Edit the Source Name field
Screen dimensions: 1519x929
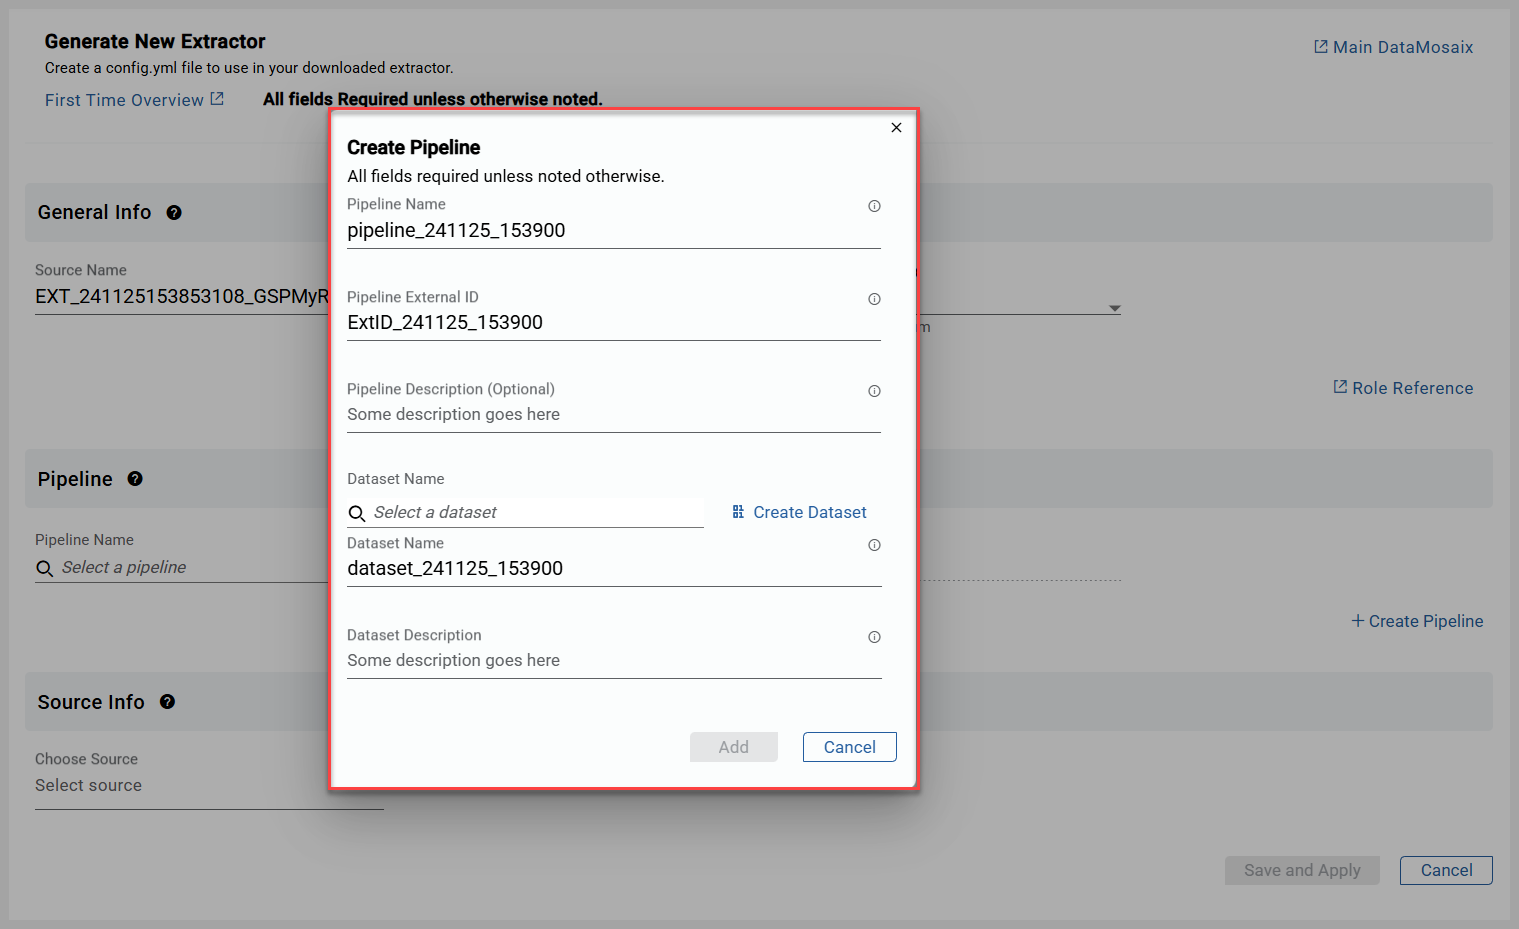(x=182, y=297)
